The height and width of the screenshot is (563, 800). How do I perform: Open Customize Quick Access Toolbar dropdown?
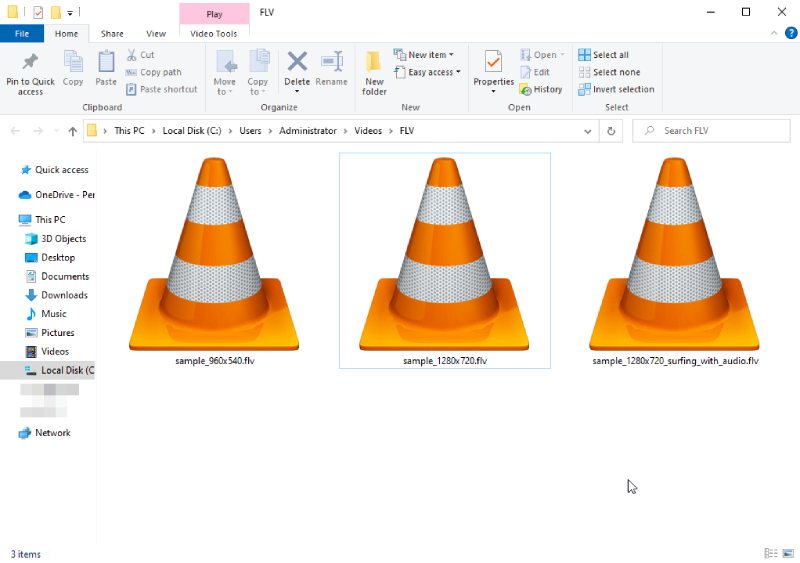[70, 12]
